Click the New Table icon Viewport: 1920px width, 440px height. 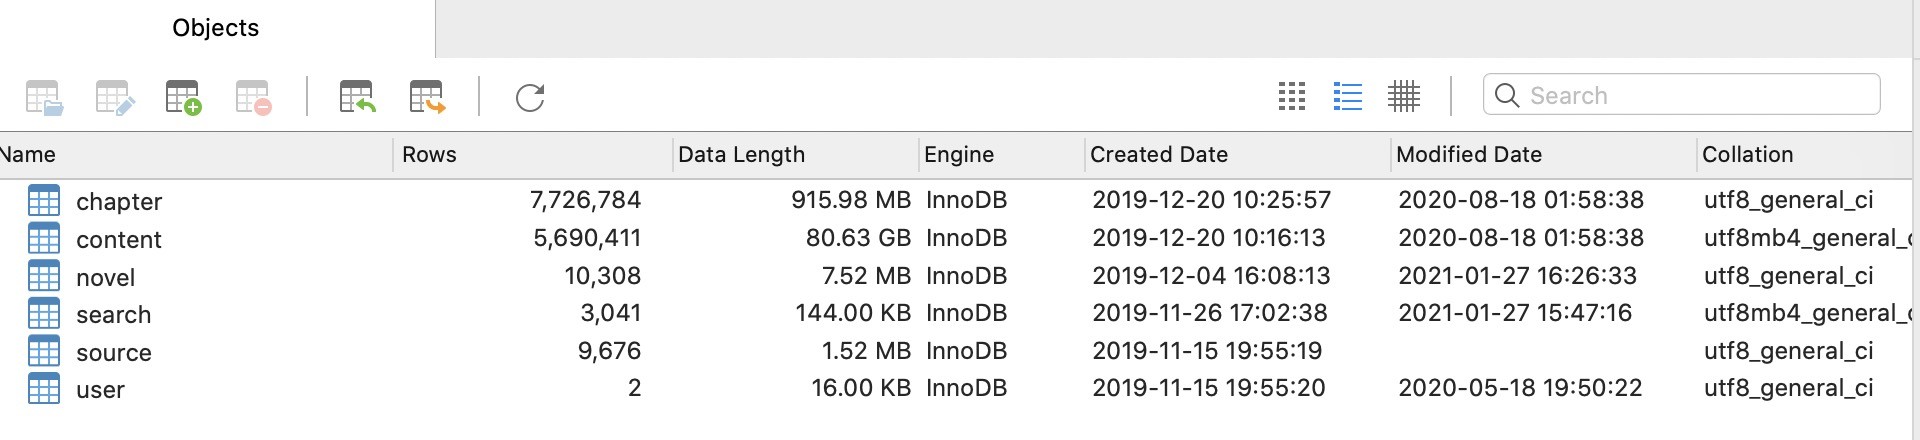[183, 97]
